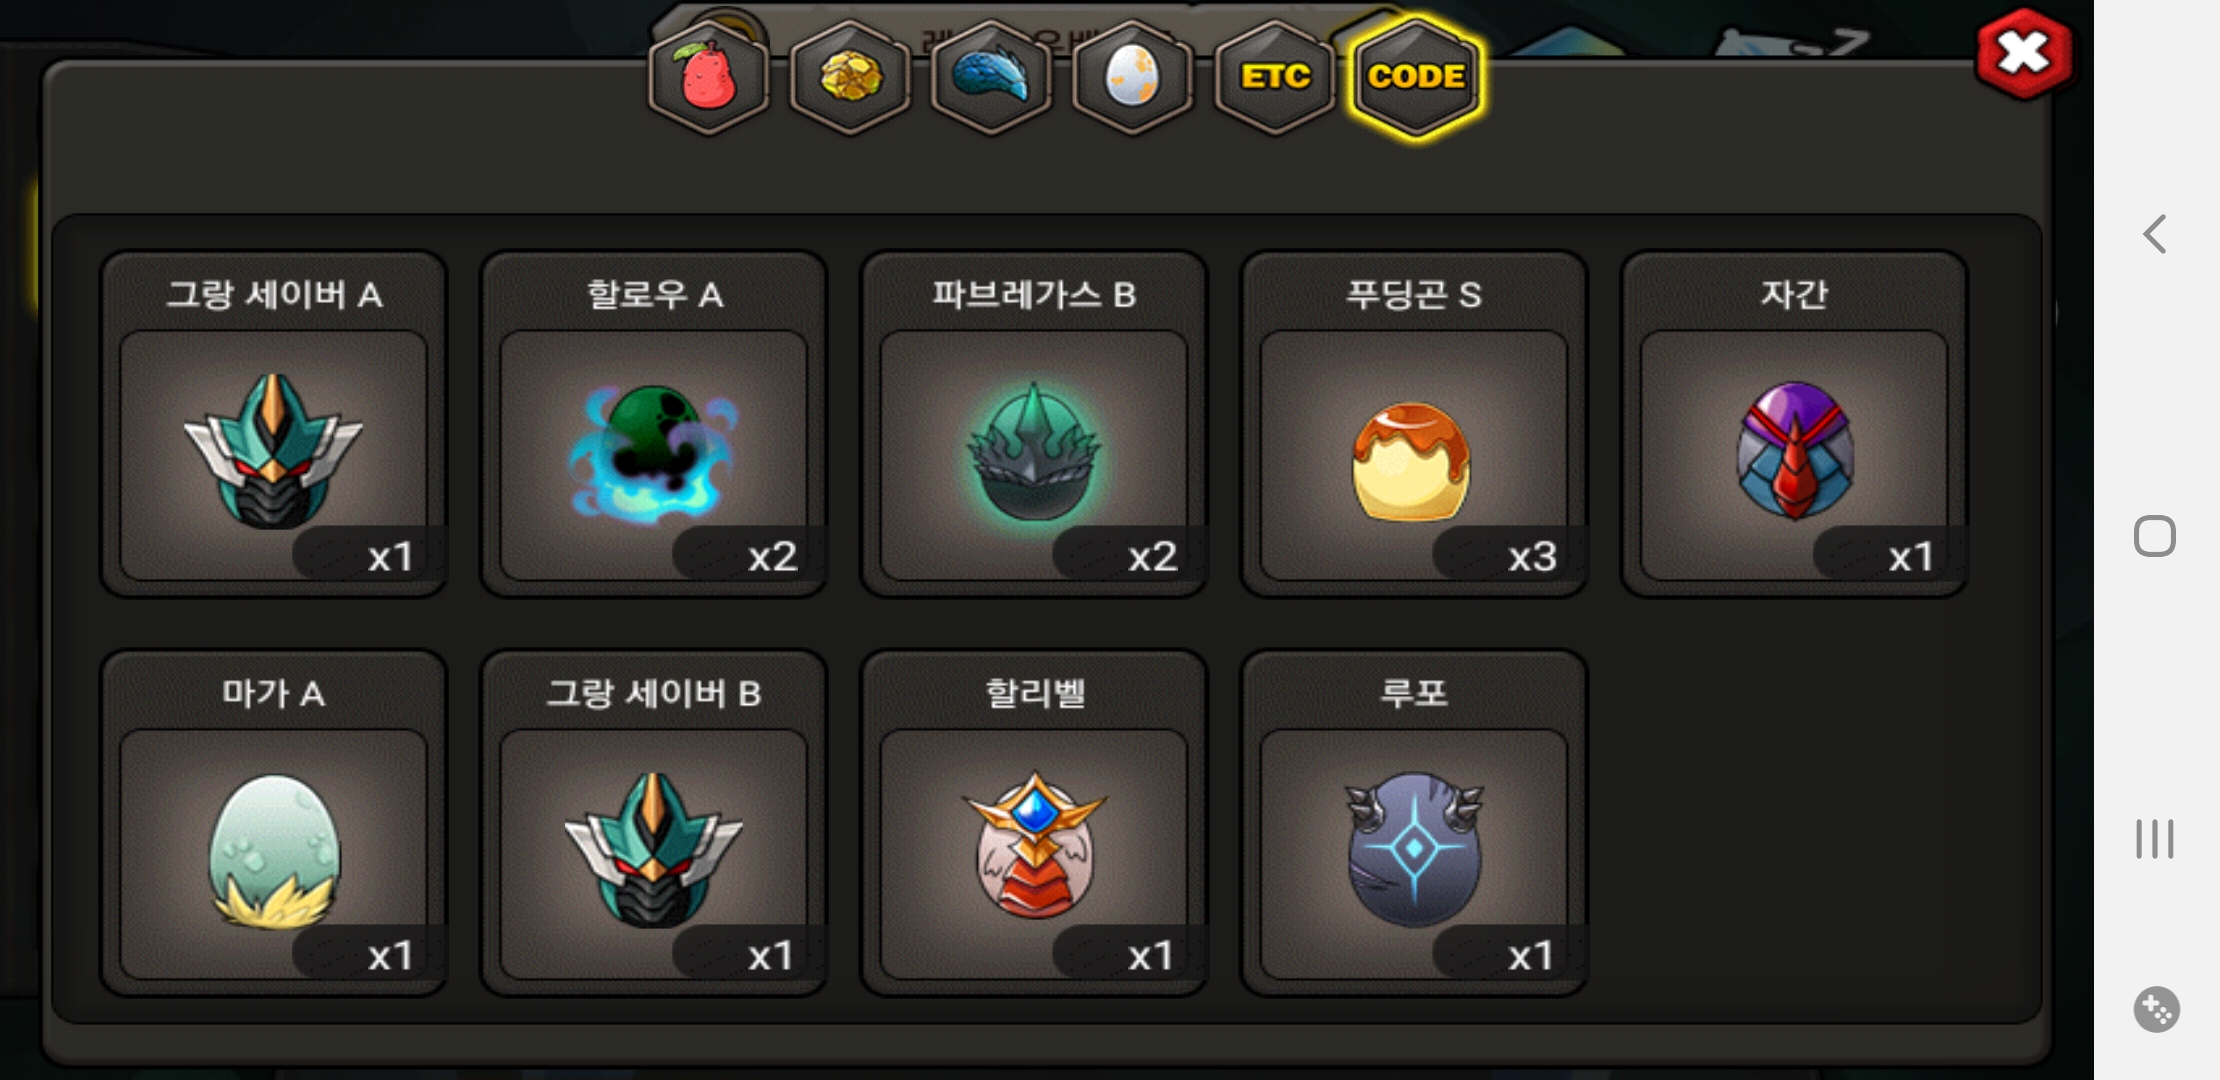Choose the 할로우 A flaming egg
Screen dimensions: 2220x1080
pyautogui.click(x=653, y=424)
